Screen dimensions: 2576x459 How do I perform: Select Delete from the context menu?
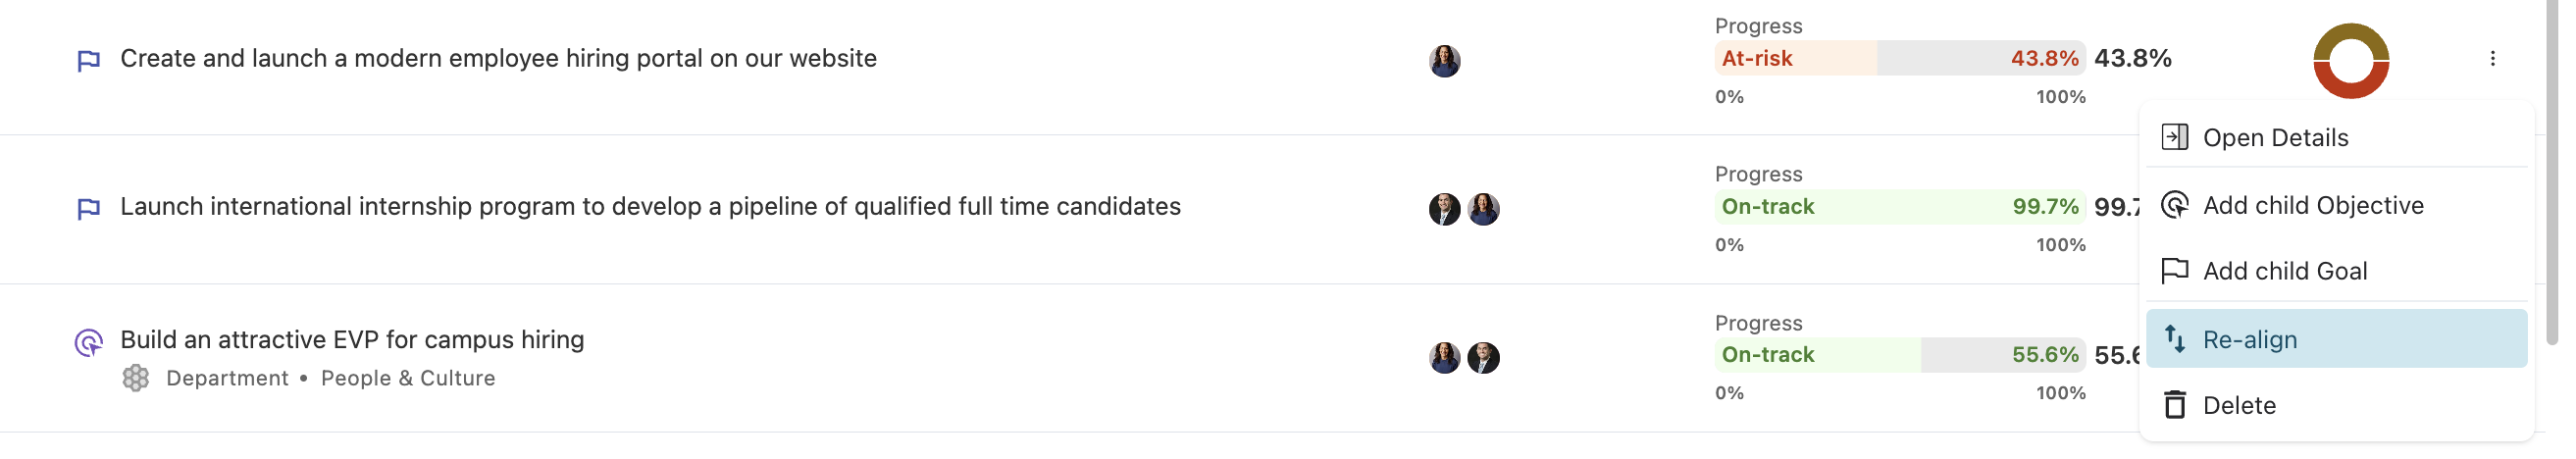pyautogui.click(x=2238, y=405)
